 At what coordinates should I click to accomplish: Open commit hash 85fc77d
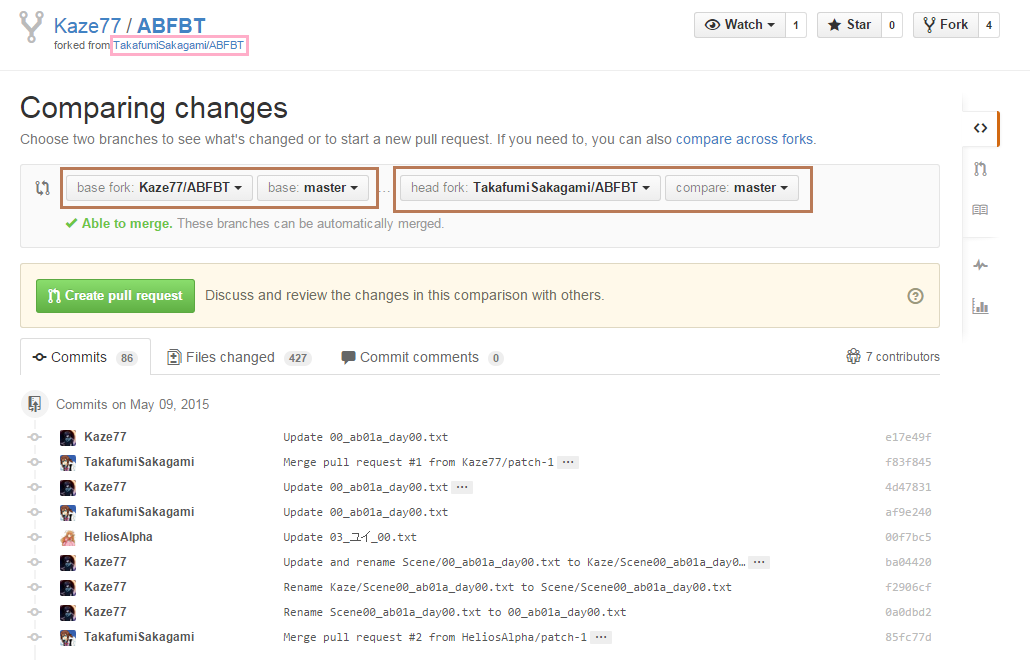(908, 637)
